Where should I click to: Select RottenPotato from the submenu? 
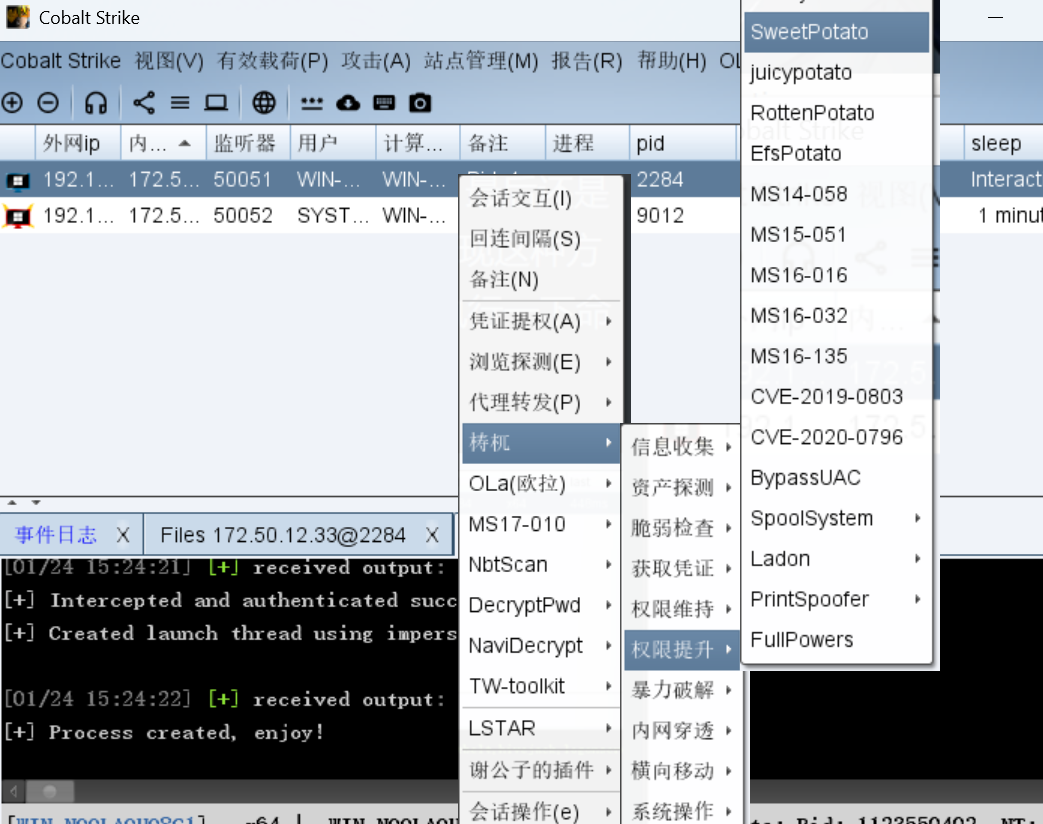point(837,113)
